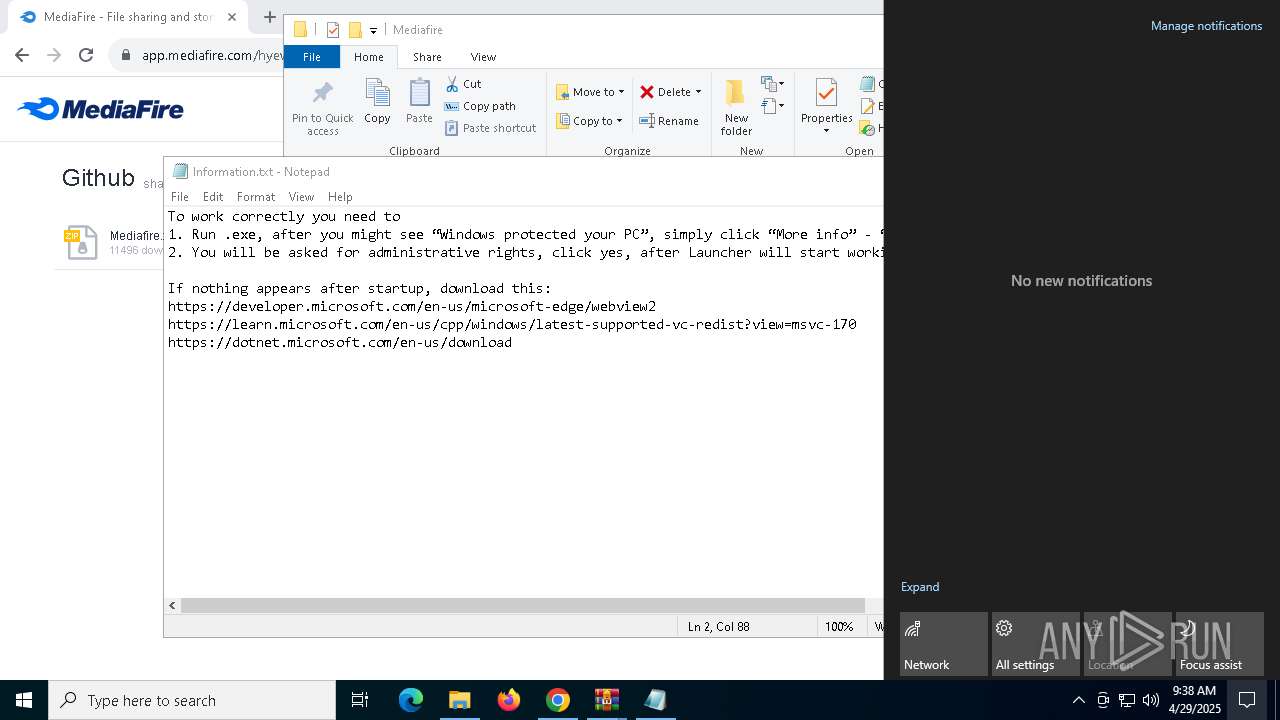Click the Github folder title on MediaFire page
1280x720 pixels.
point(98,178)
